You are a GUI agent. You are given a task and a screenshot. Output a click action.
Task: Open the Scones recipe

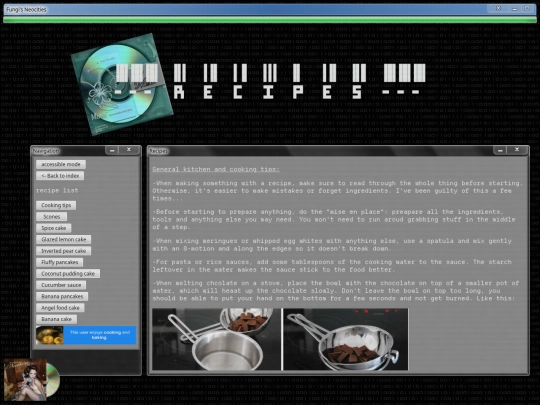pos(52,217)
